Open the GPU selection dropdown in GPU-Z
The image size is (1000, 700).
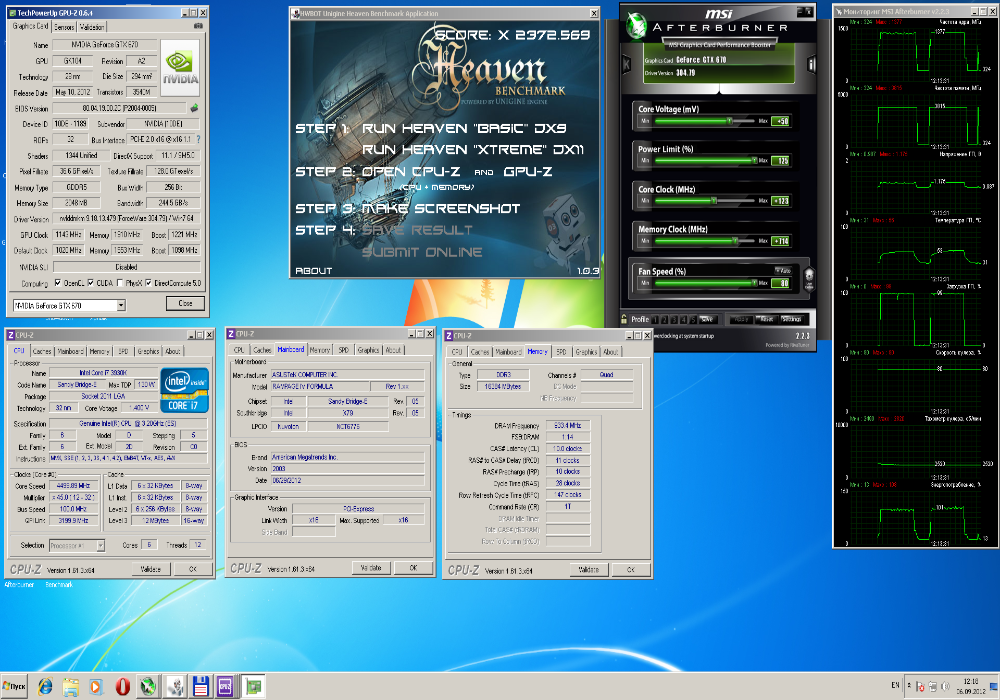pyautogui.click(x=121, y=306)
